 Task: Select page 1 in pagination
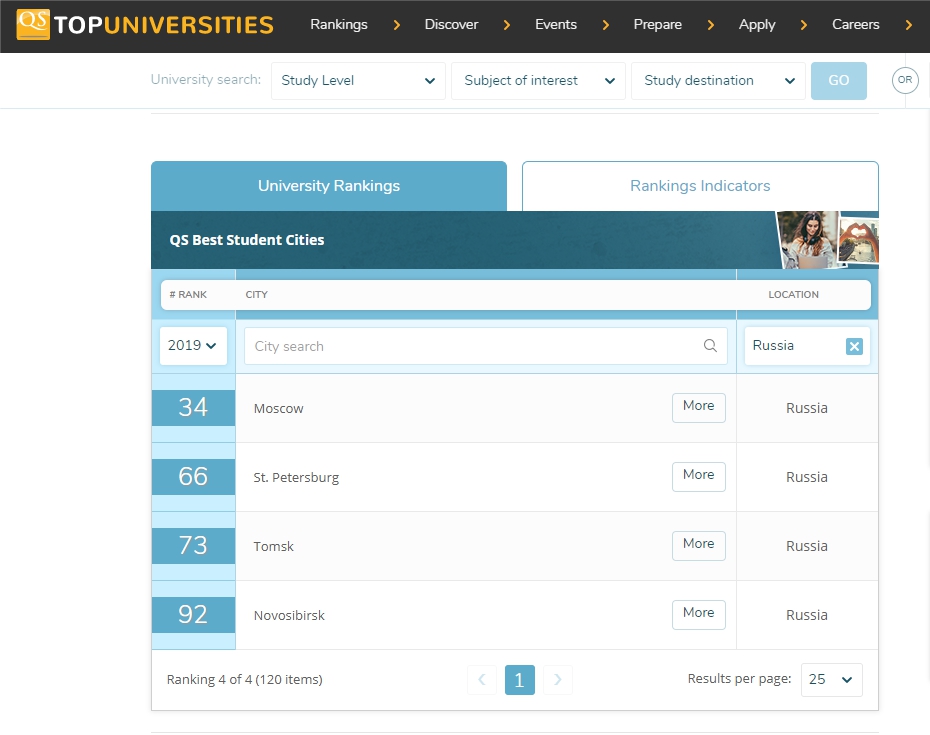520,679
